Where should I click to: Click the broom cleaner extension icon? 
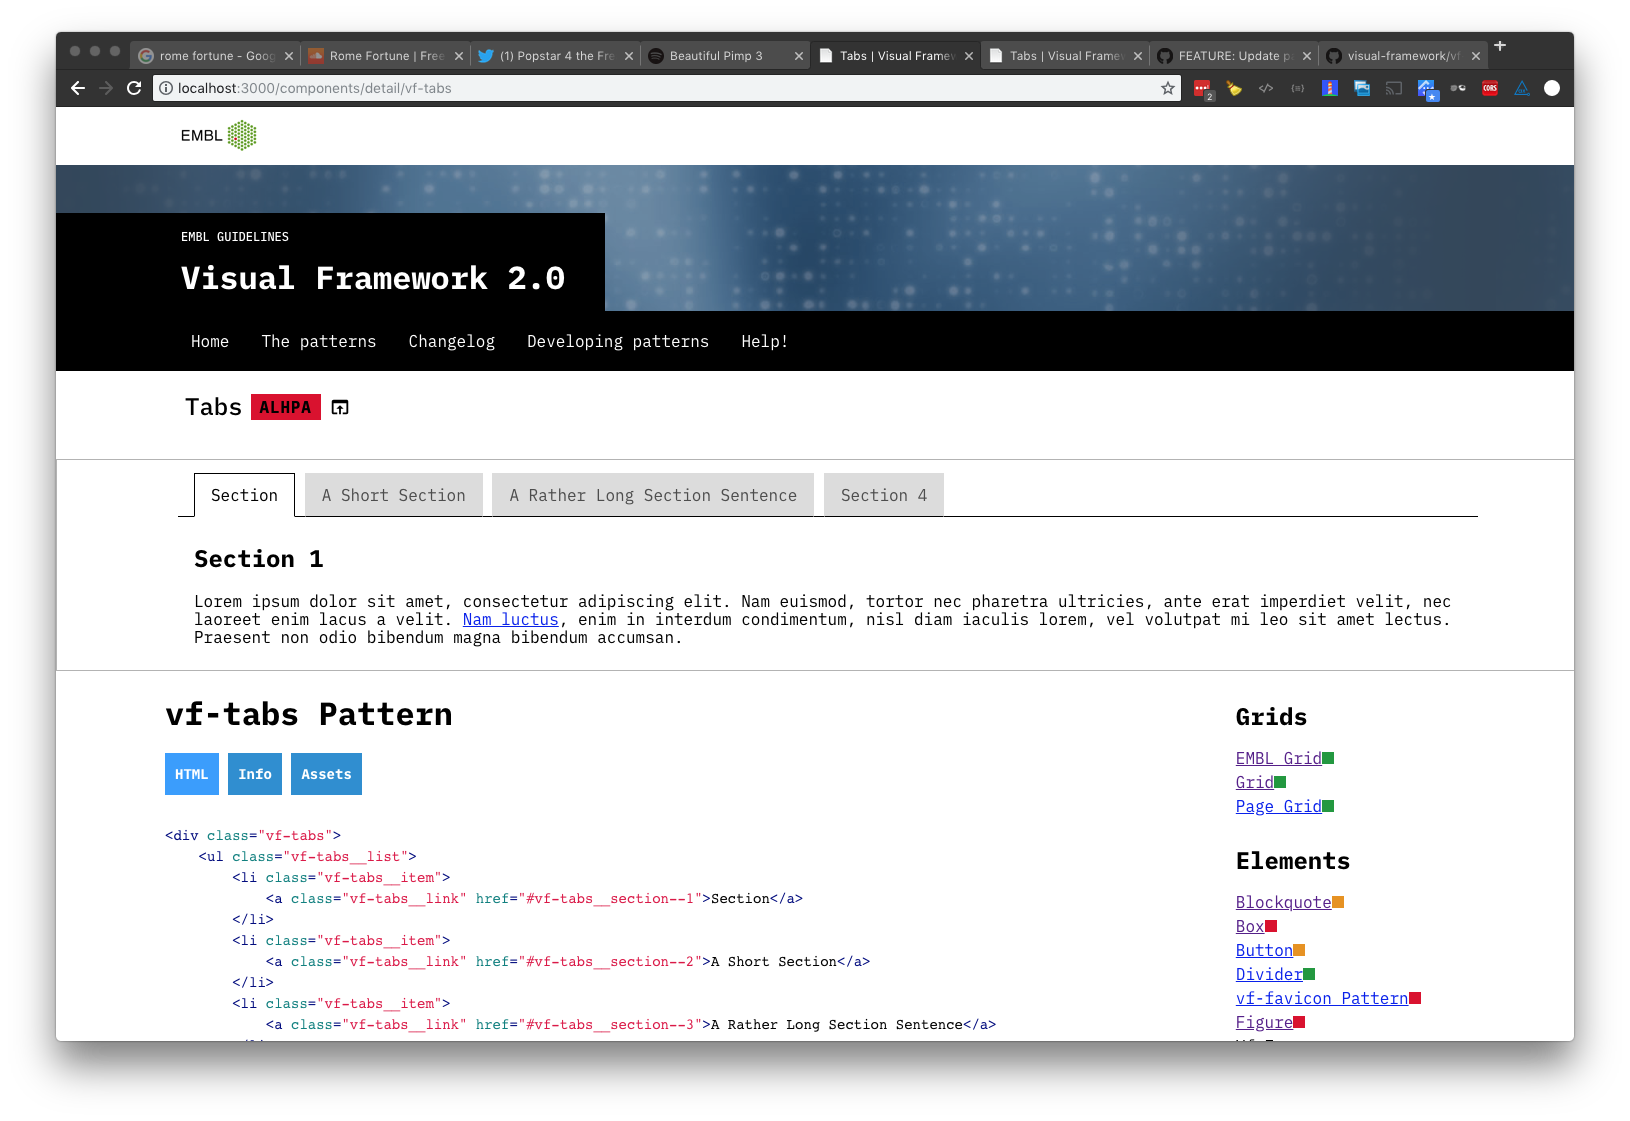pos(1234,88)
